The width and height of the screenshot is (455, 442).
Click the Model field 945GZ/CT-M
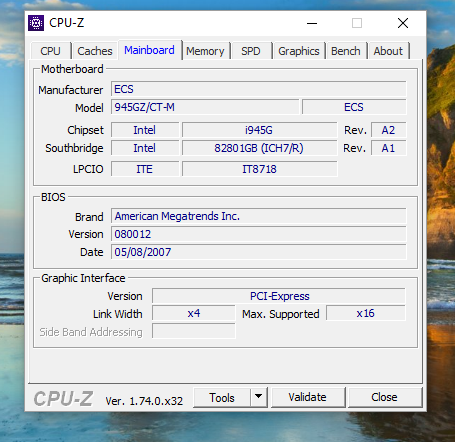pos(205,107)
